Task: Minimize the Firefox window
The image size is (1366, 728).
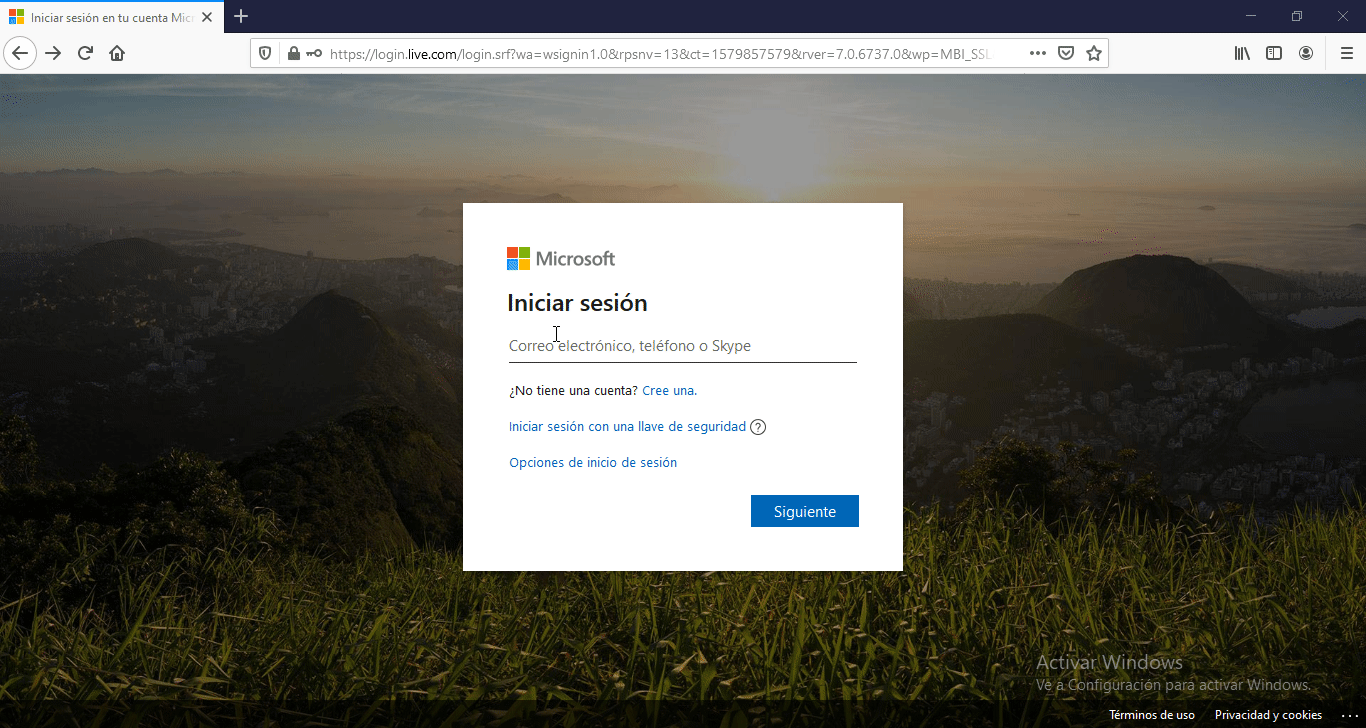Action: coord(1251,16)
